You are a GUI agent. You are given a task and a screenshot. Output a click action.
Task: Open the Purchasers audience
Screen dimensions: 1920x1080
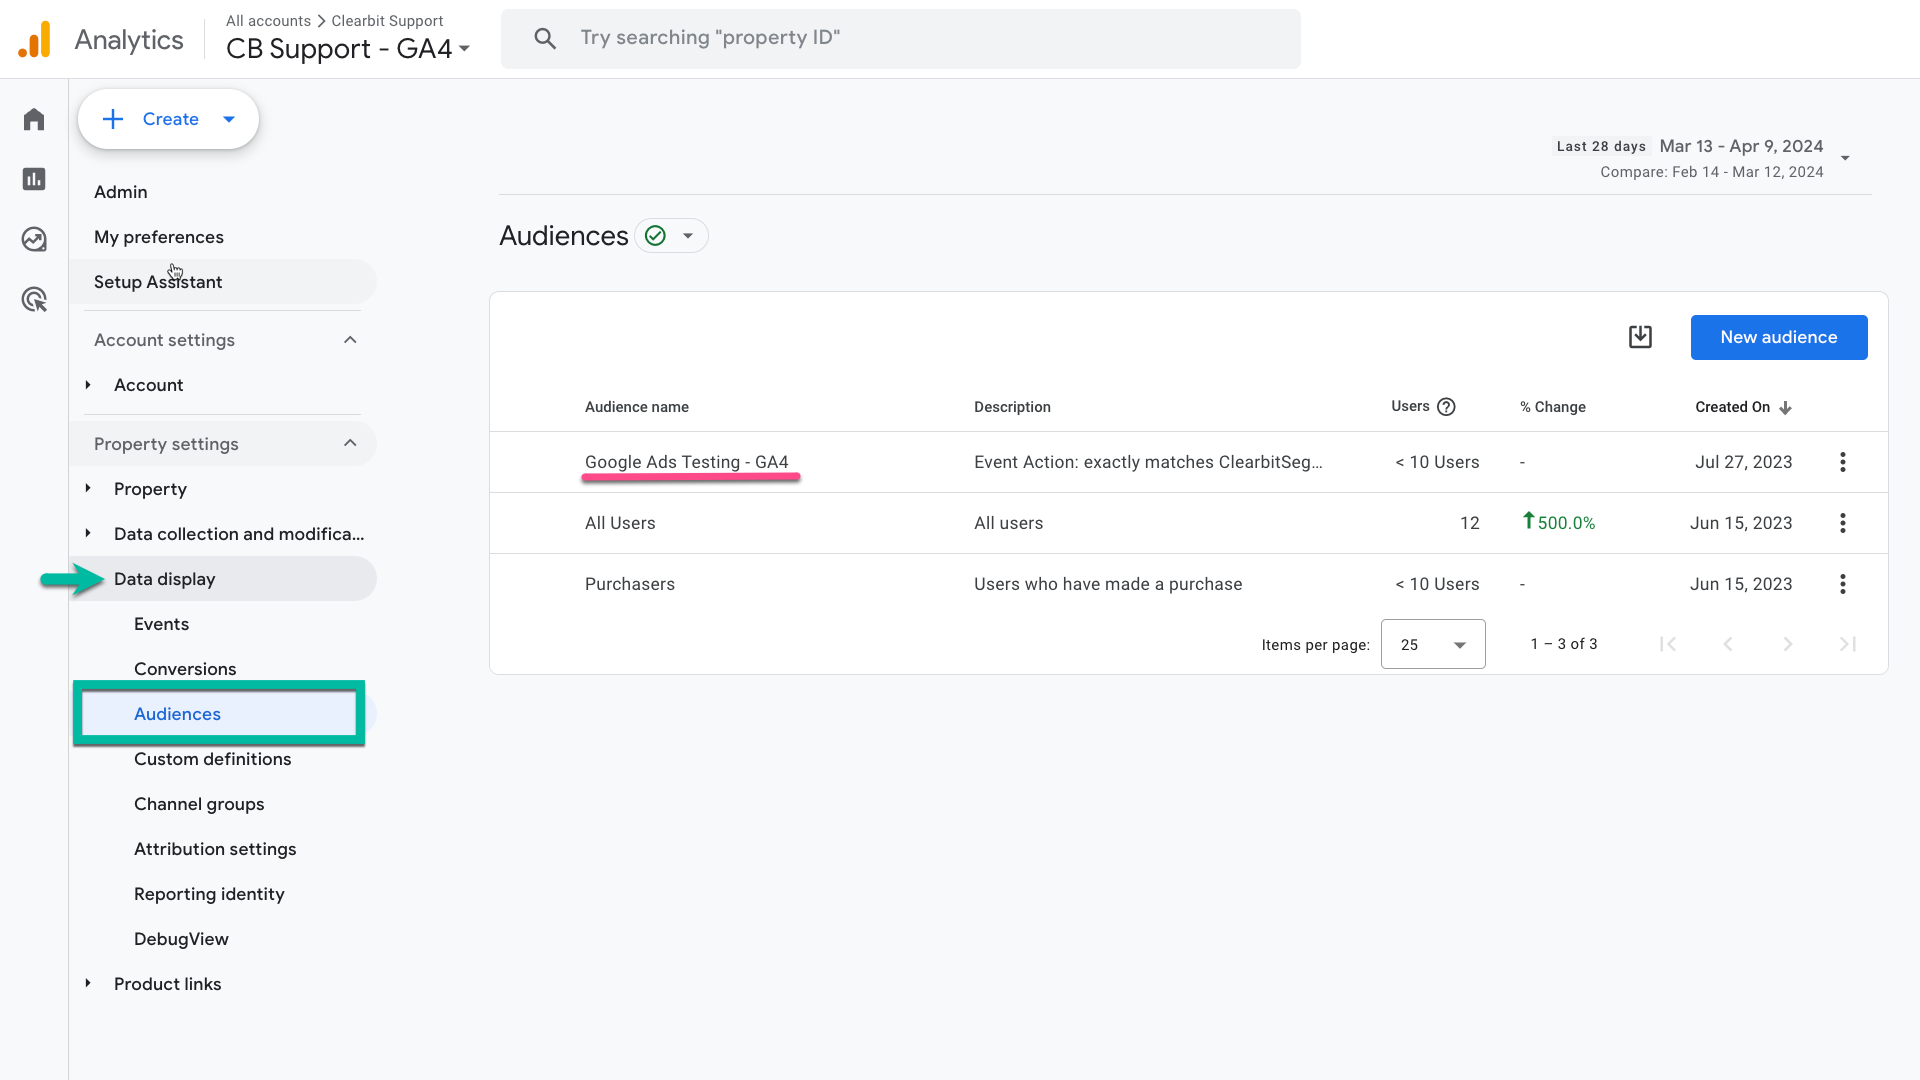(x=630, y=584)
